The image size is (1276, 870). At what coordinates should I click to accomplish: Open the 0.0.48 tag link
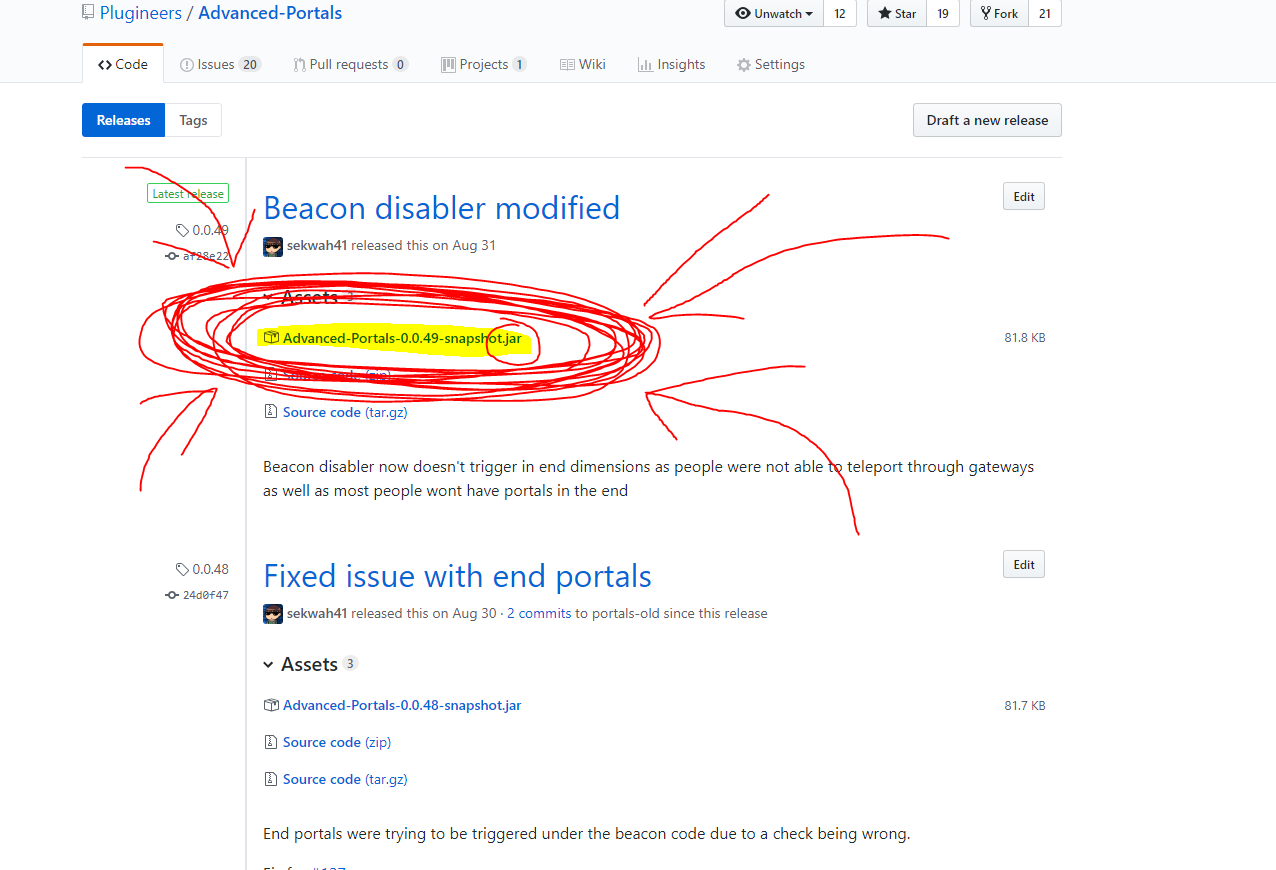click(210, 569)
